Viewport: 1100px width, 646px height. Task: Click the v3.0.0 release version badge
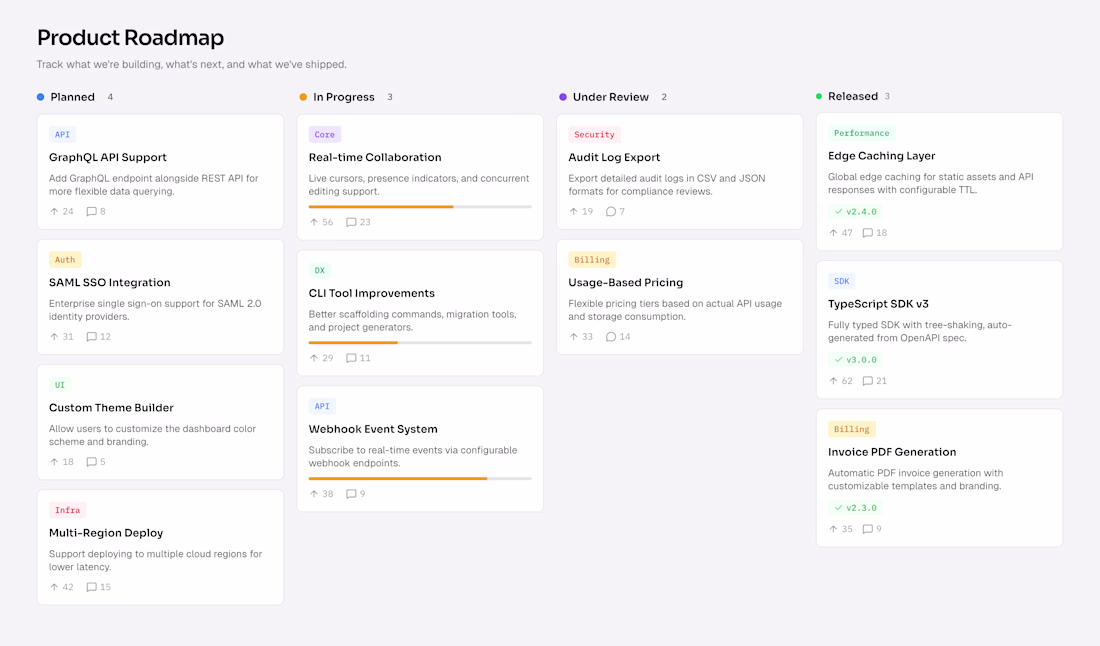[x=854, y=360]
